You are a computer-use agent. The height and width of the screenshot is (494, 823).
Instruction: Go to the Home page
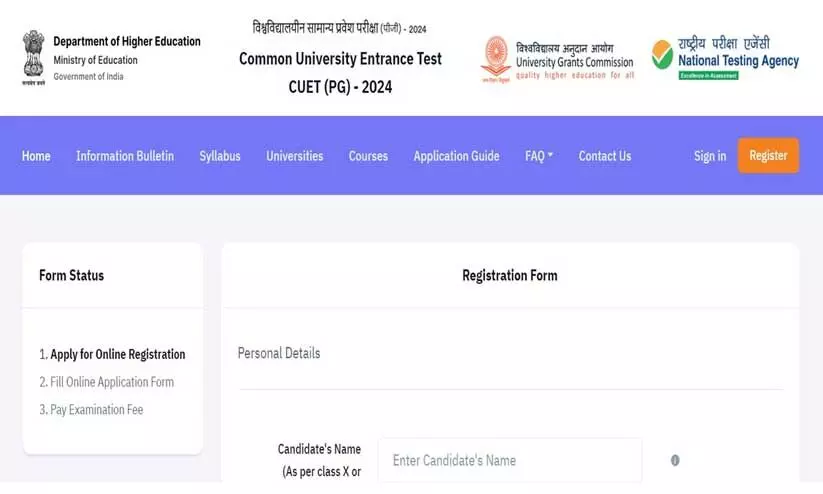(36, 156)
